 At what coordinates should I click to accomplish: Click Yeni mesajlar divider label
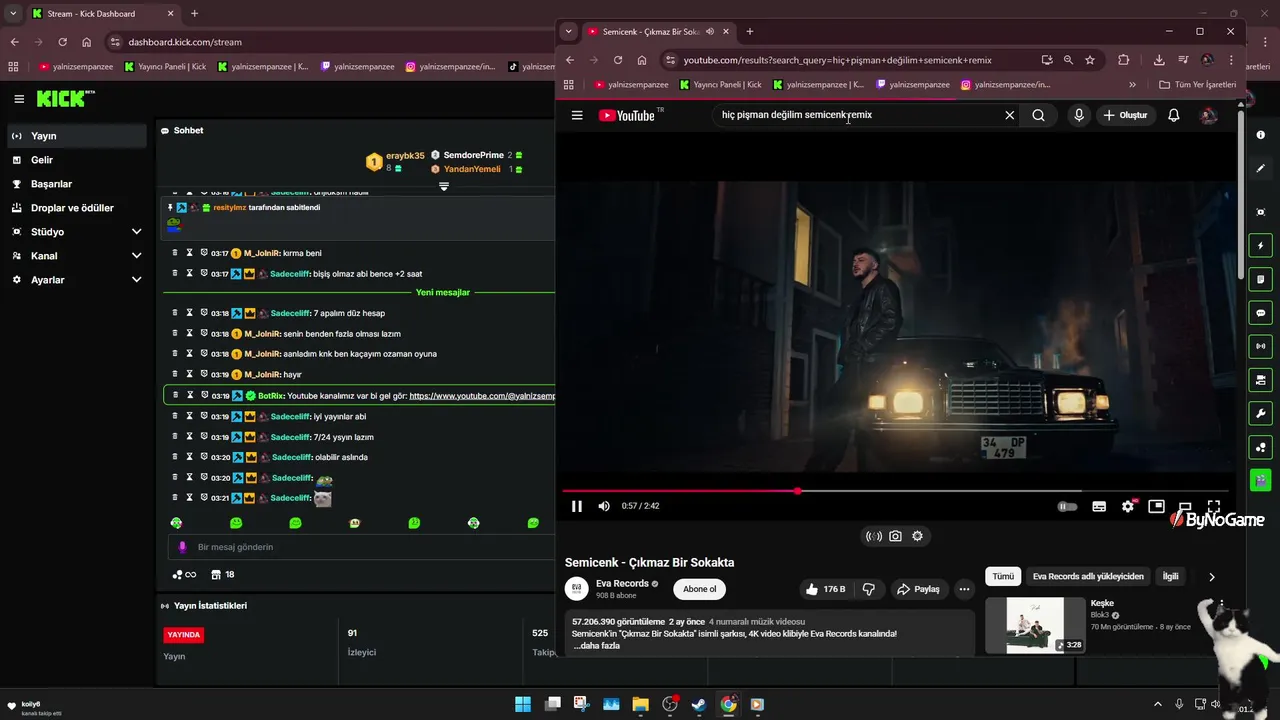point(443,292)
